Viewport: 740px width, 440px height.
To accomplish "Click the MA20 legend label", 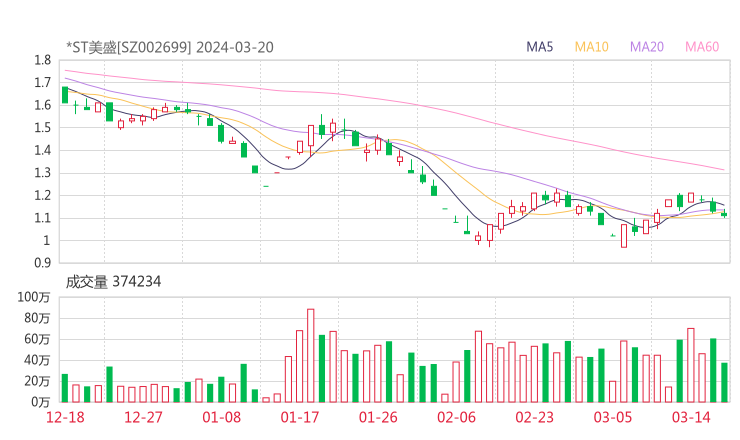I will pyautogui.click(x=647, y=47).
